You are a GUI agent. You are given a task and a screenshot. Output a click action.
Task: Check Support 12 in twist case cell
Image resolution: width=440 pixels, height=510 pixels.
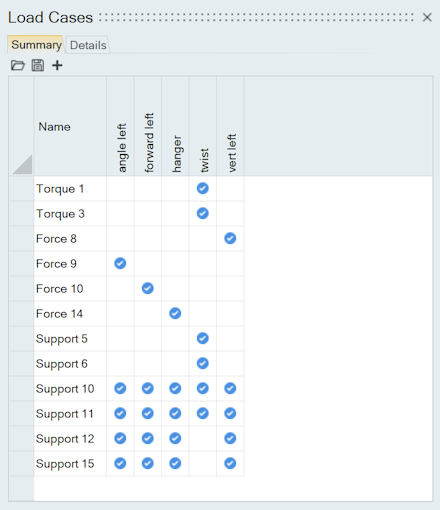203,438
